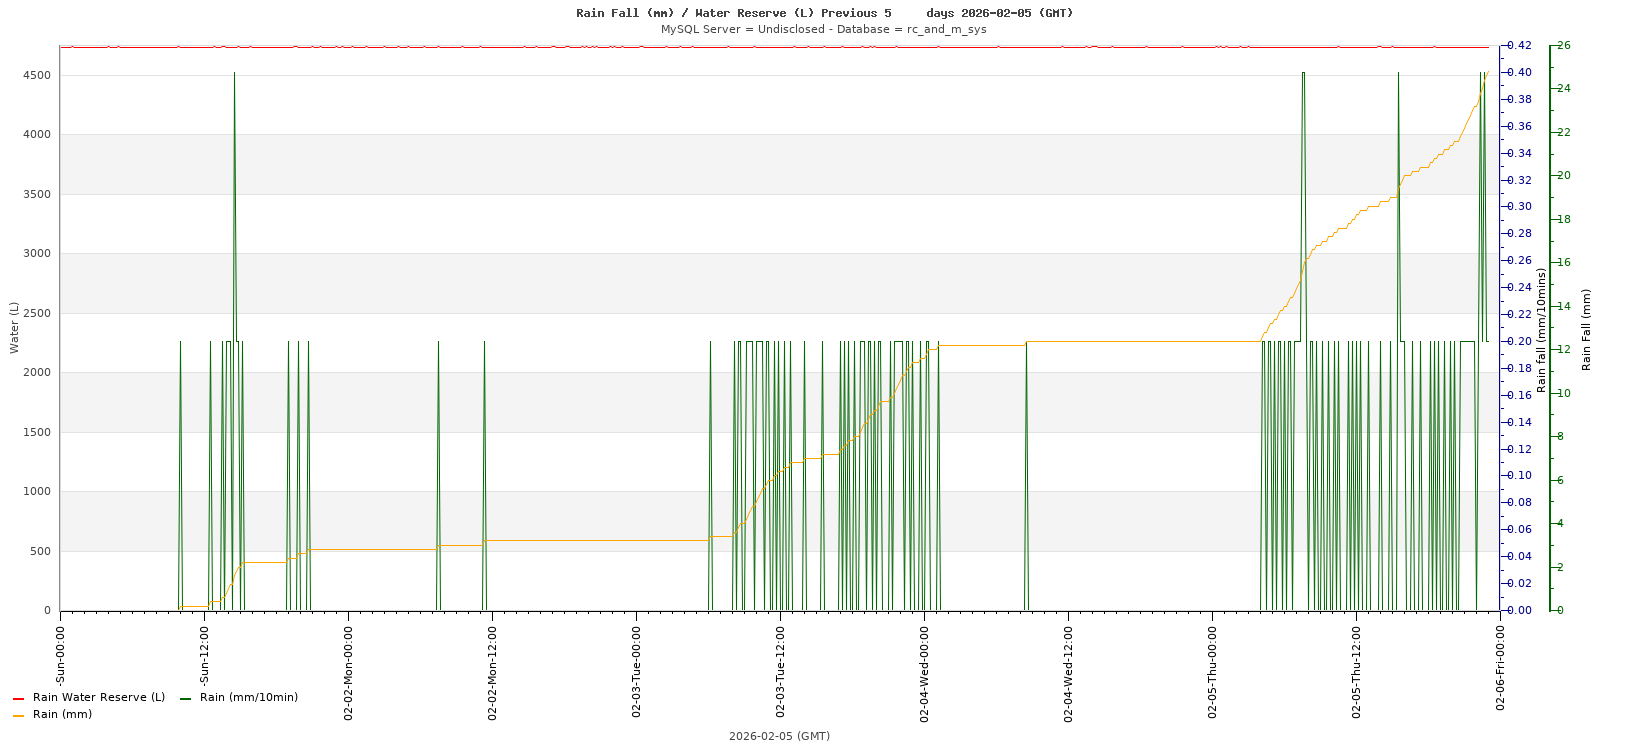The height and width of the screenshot is (750, 1650).
Task: Select the 'Rain (mm/10min)' legend label
Action: [x=248, y=698]
